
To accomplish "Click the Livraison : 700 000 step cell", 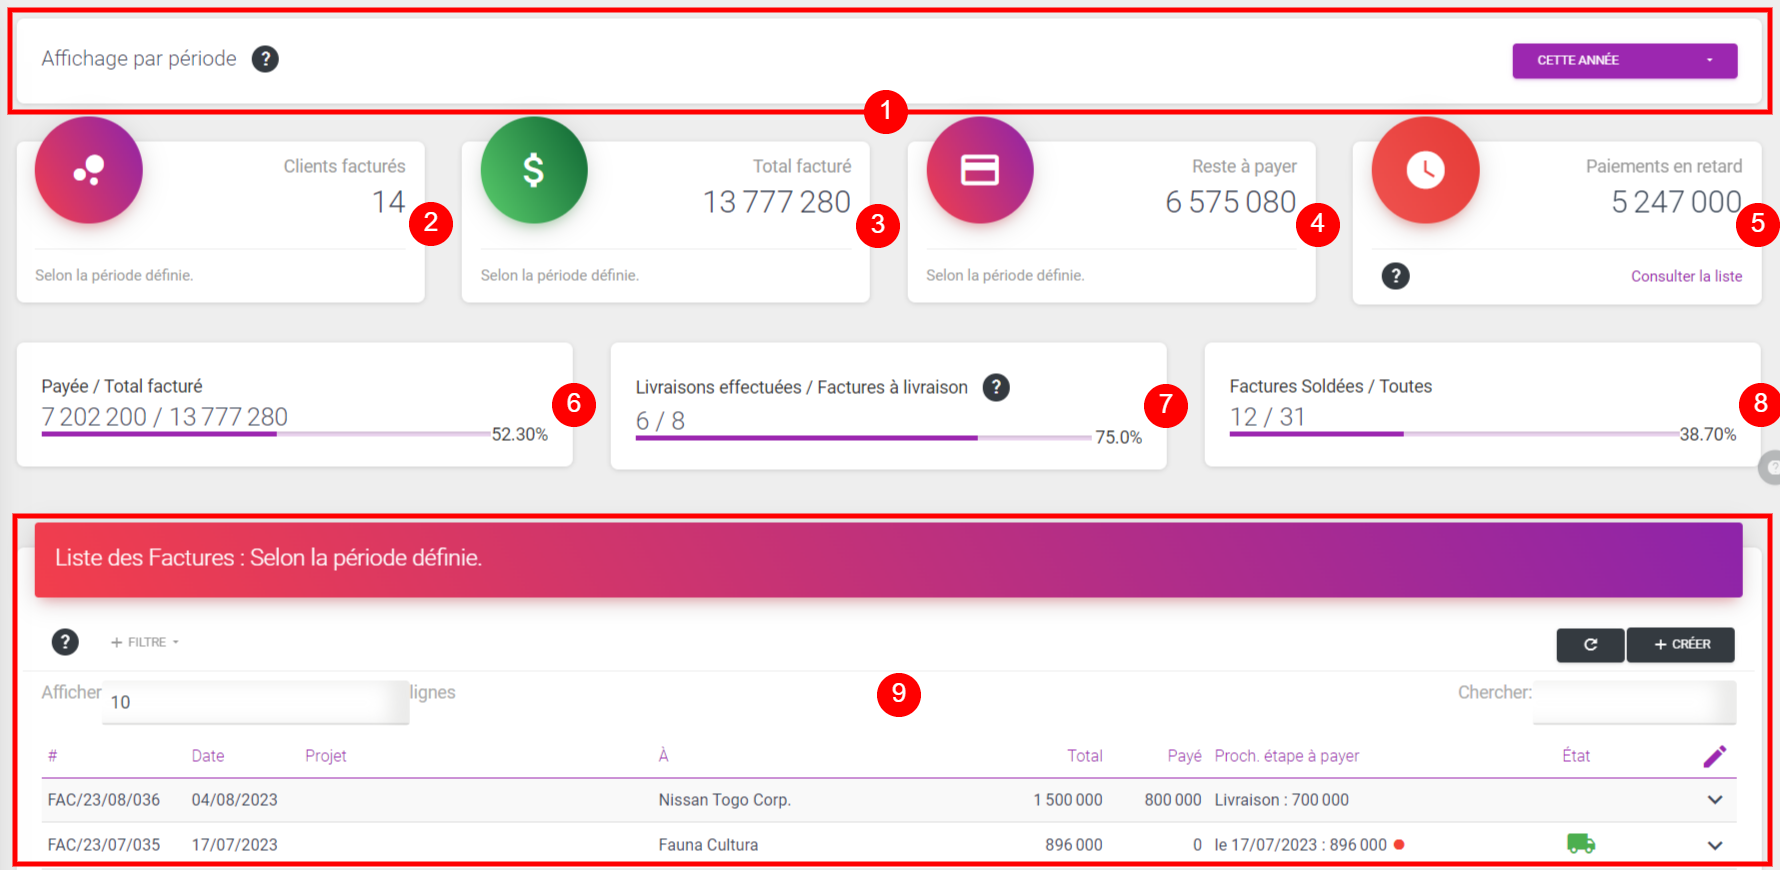I will (1282, 800).
